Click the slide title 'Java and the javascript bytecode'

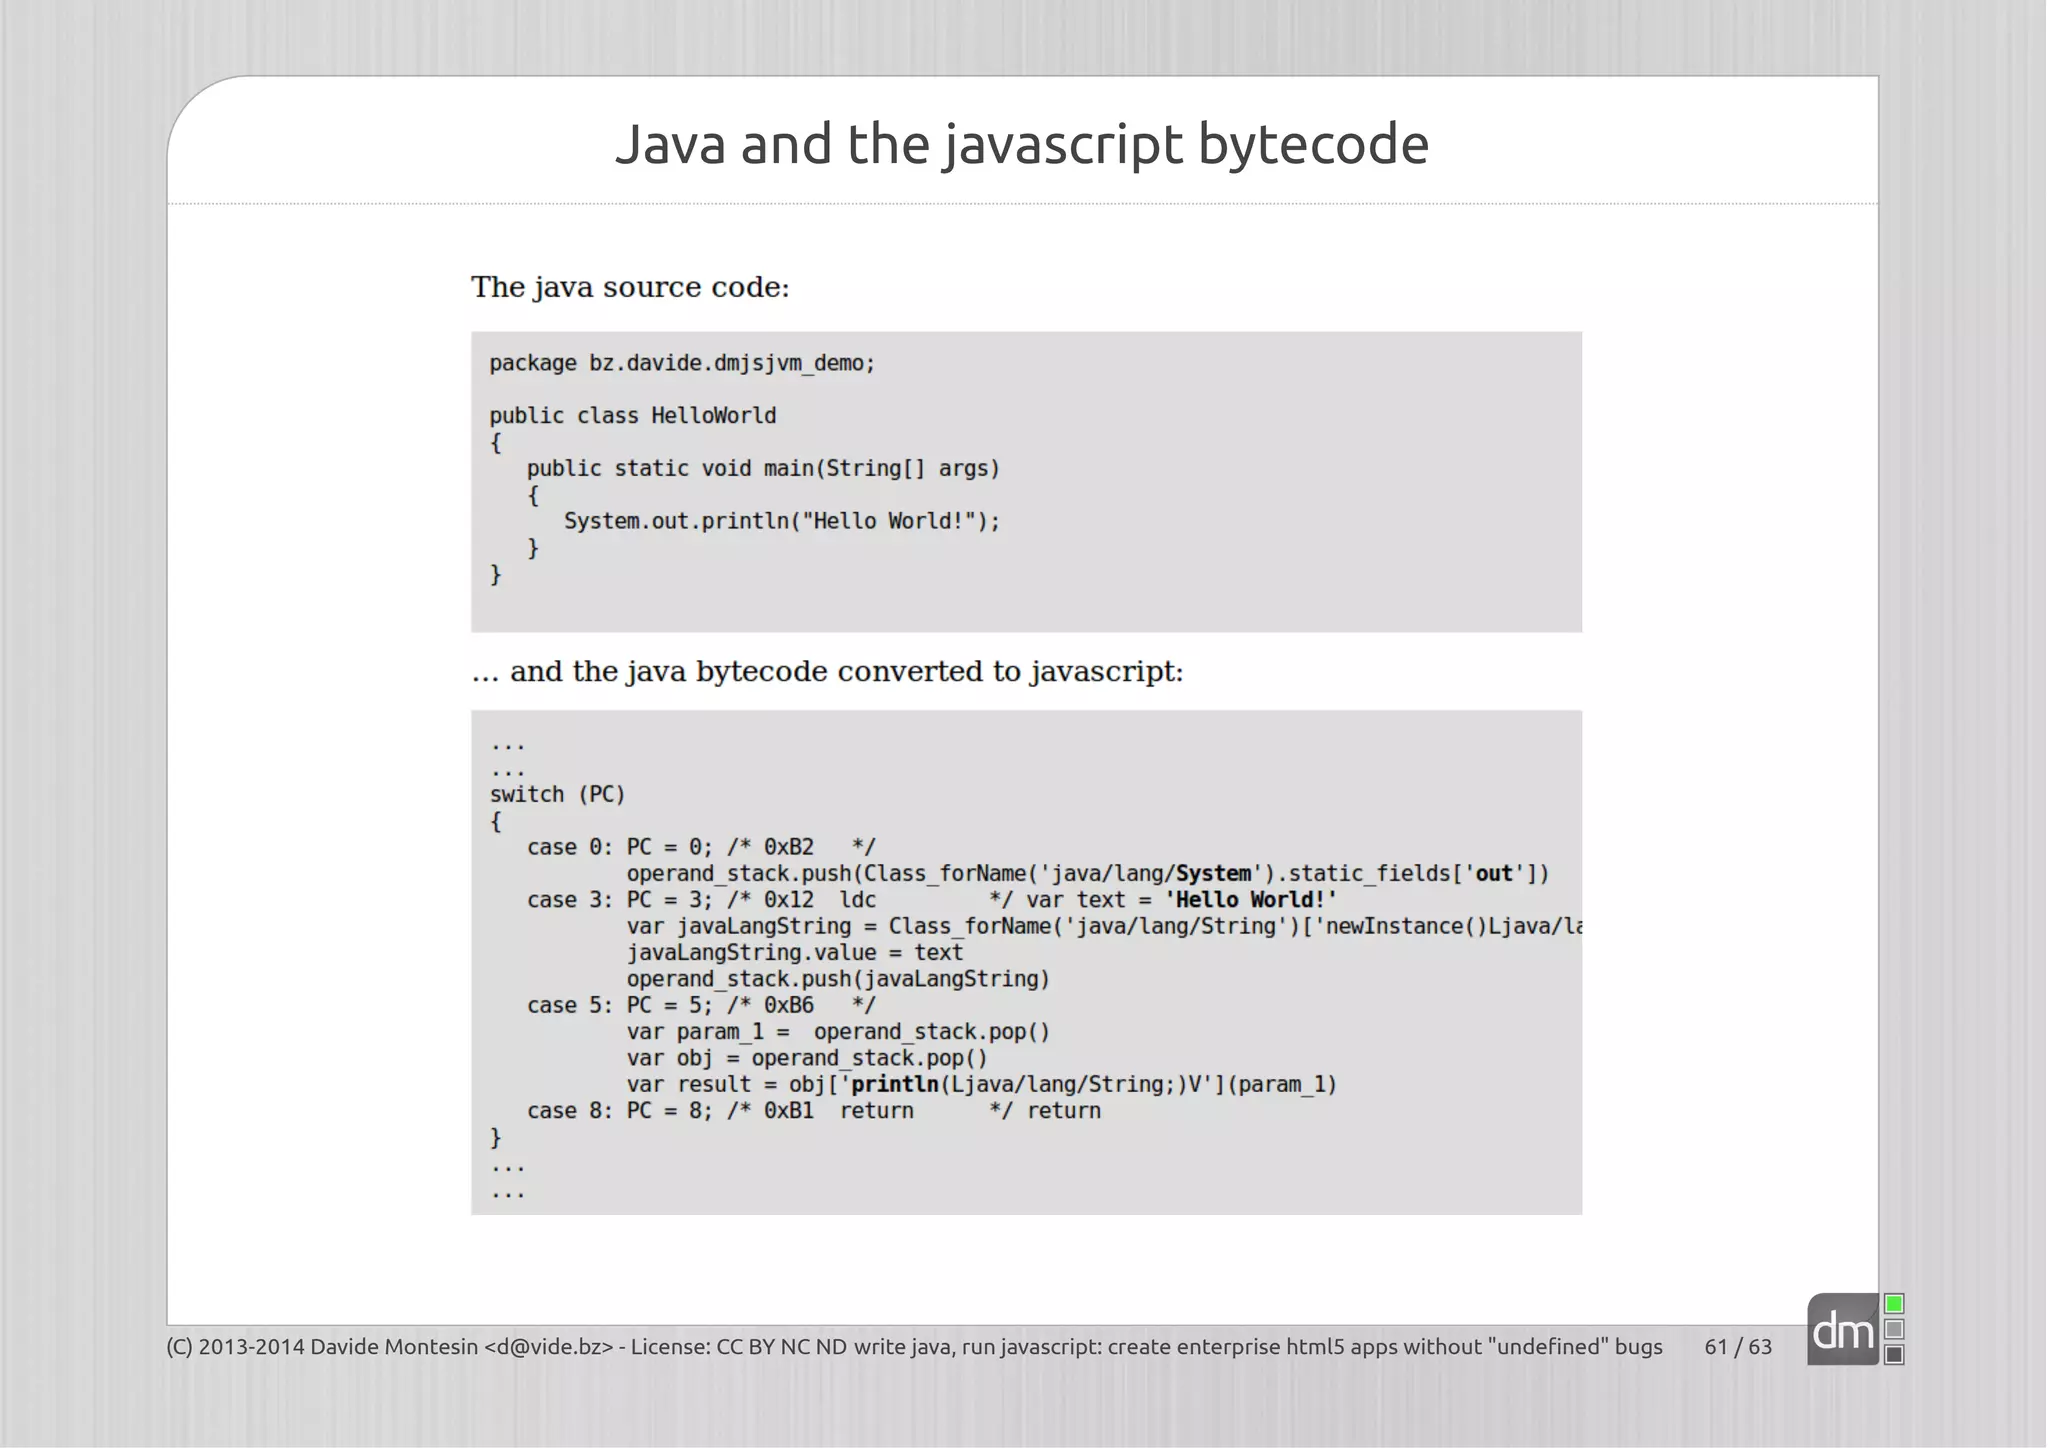coord(1022,144)
